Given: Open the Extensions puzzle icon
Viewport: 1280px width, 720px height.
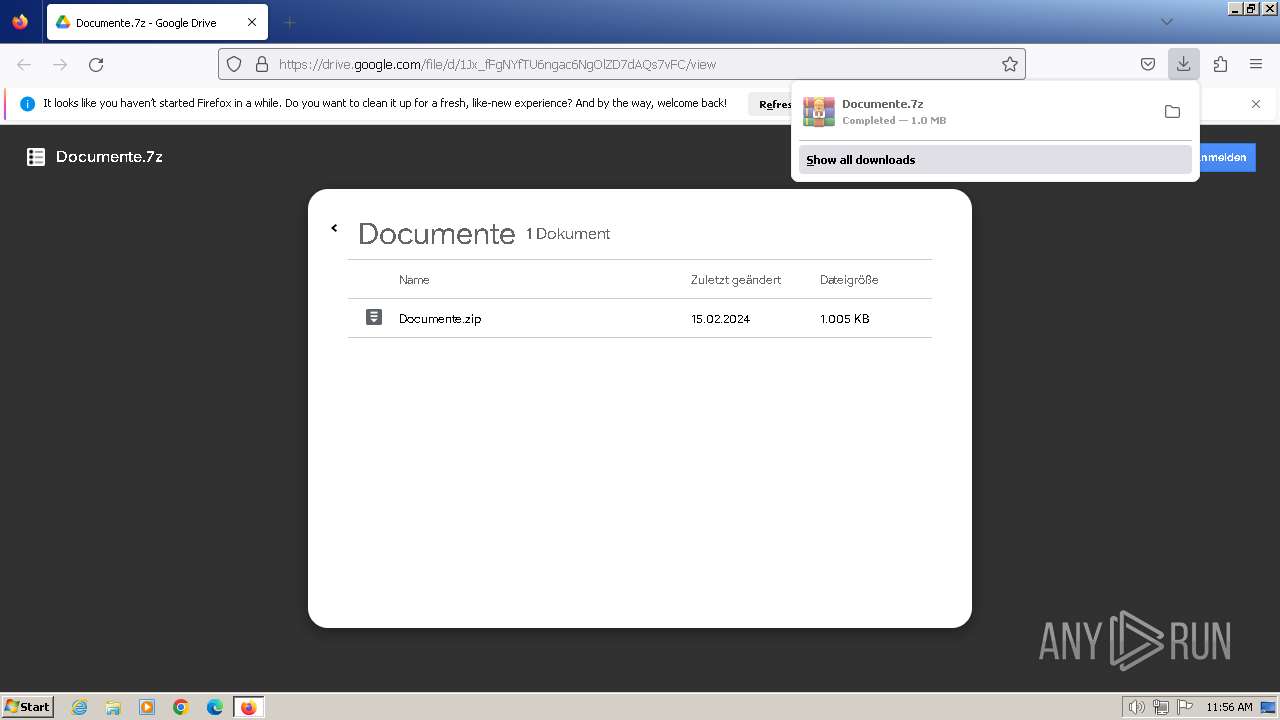Looking at the screenshot, I should pos(1220,64).
